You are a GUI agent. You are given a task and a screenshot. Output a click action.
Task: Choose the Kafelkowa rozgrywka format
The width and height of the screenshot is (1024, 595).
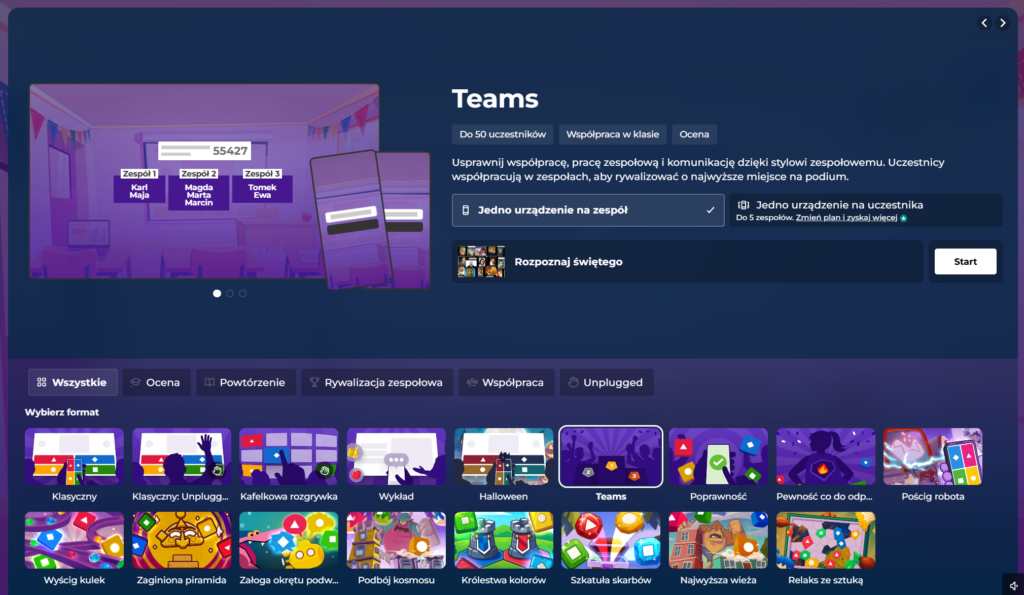click(289, 457)
